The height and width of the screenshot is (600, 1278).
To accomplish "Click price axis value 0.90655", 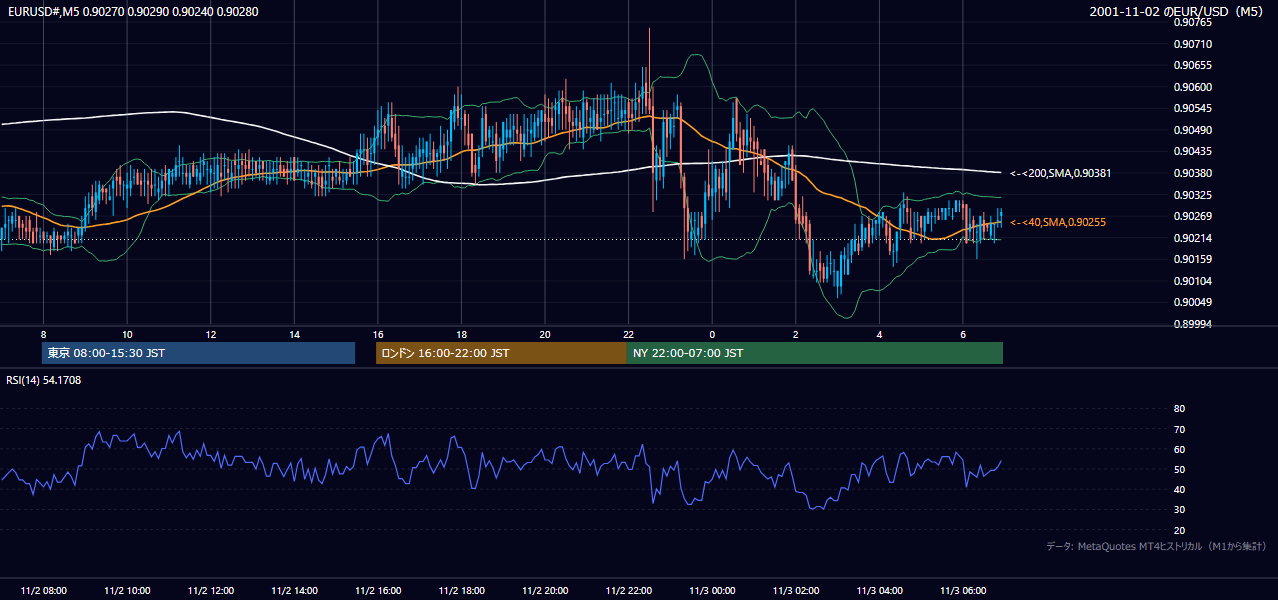I will (1193, 65).
